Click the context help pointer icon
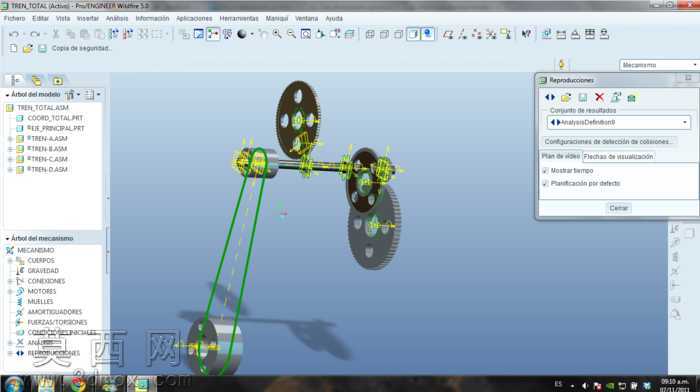 coord(526,34)
